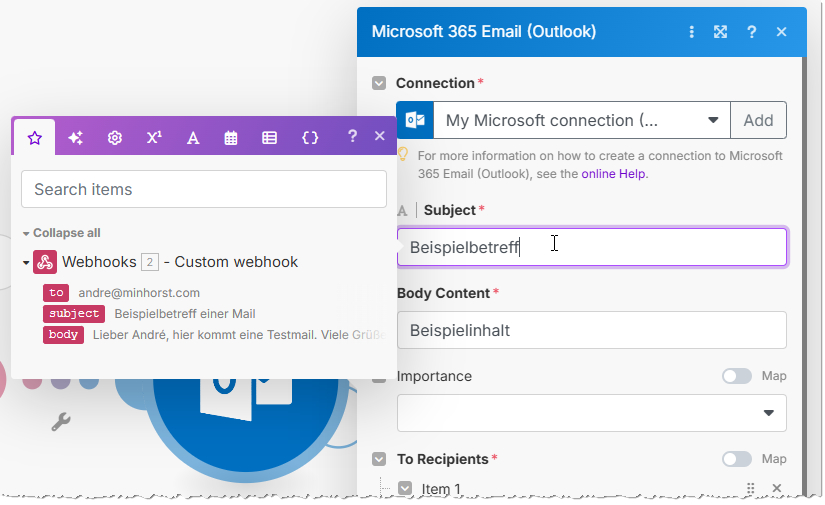Open the custom variables curly braces tab

point(310,138)
